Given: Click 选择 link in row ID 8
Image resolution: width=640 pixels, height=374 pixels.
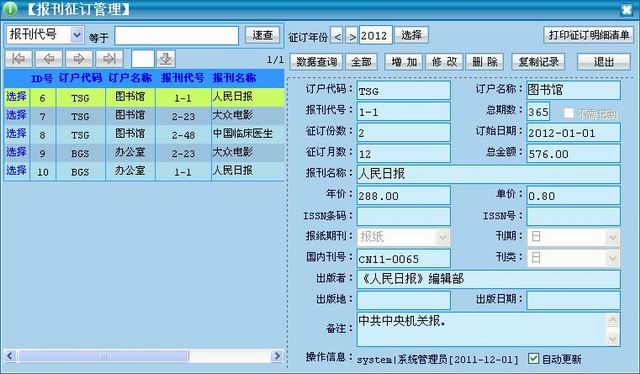Looking at the screenshot, I should (16, 134).
